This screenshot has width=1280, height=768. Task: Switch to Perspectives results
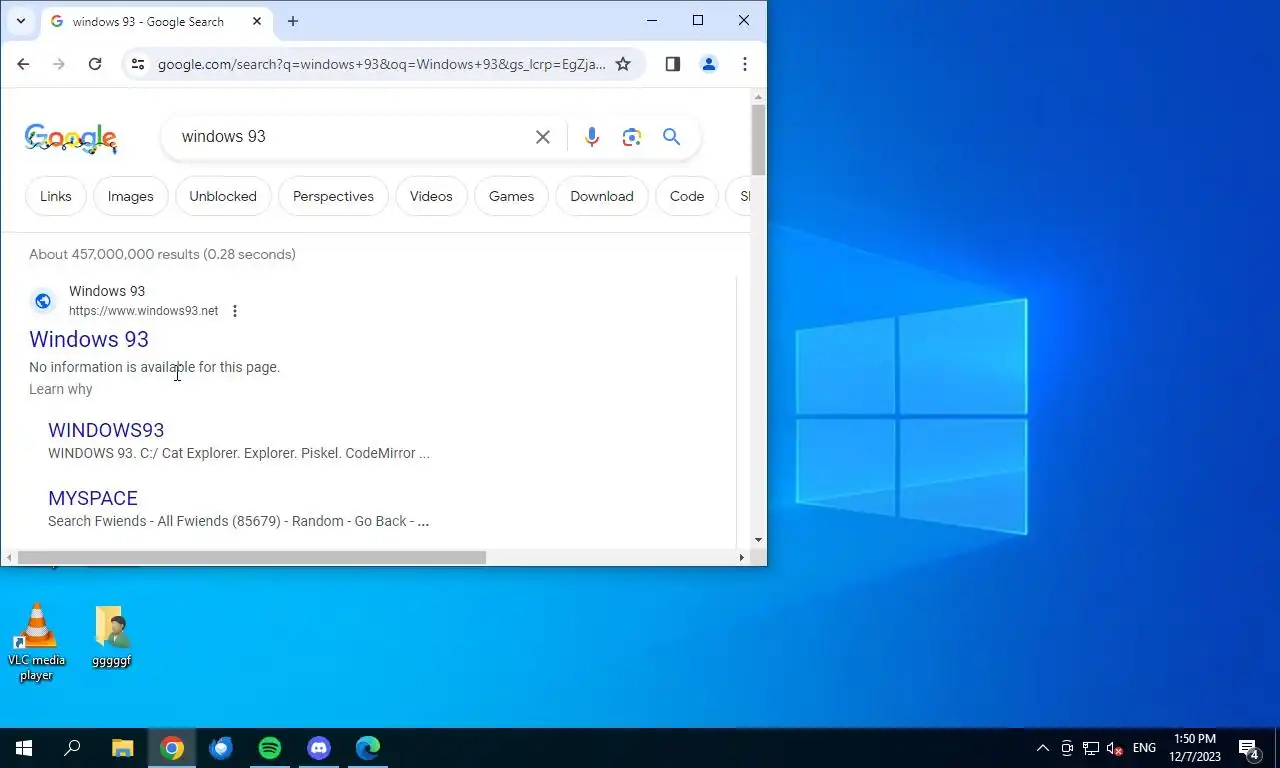(333, 196)
